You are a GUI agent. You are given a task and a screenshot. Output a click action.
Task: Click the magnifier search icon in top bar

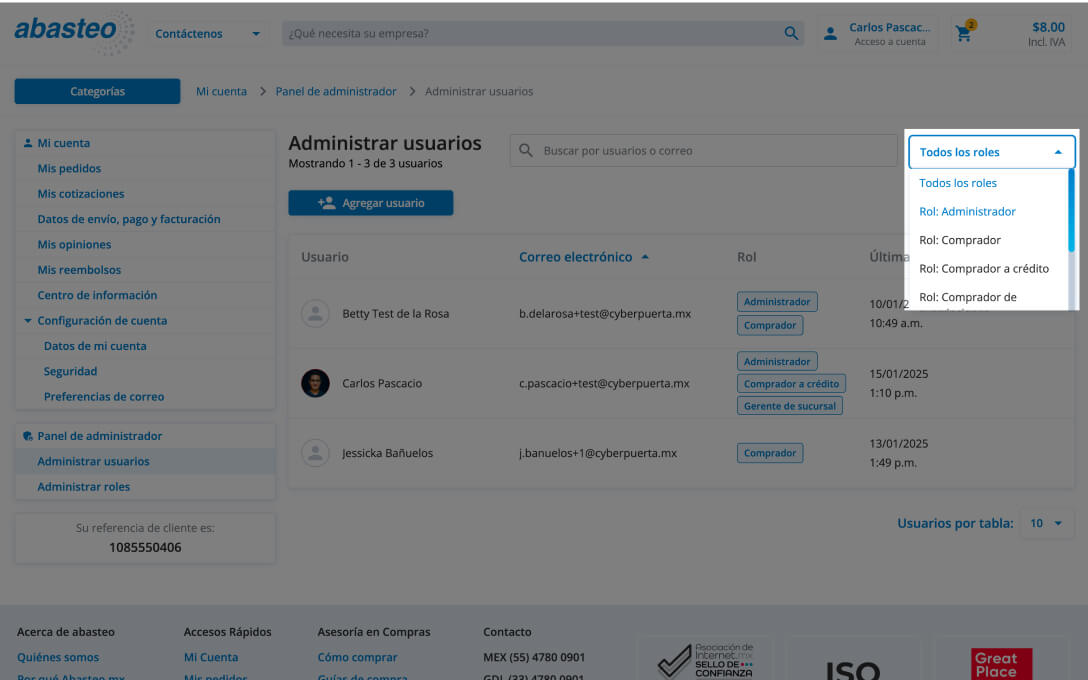(x=791, y=33)
